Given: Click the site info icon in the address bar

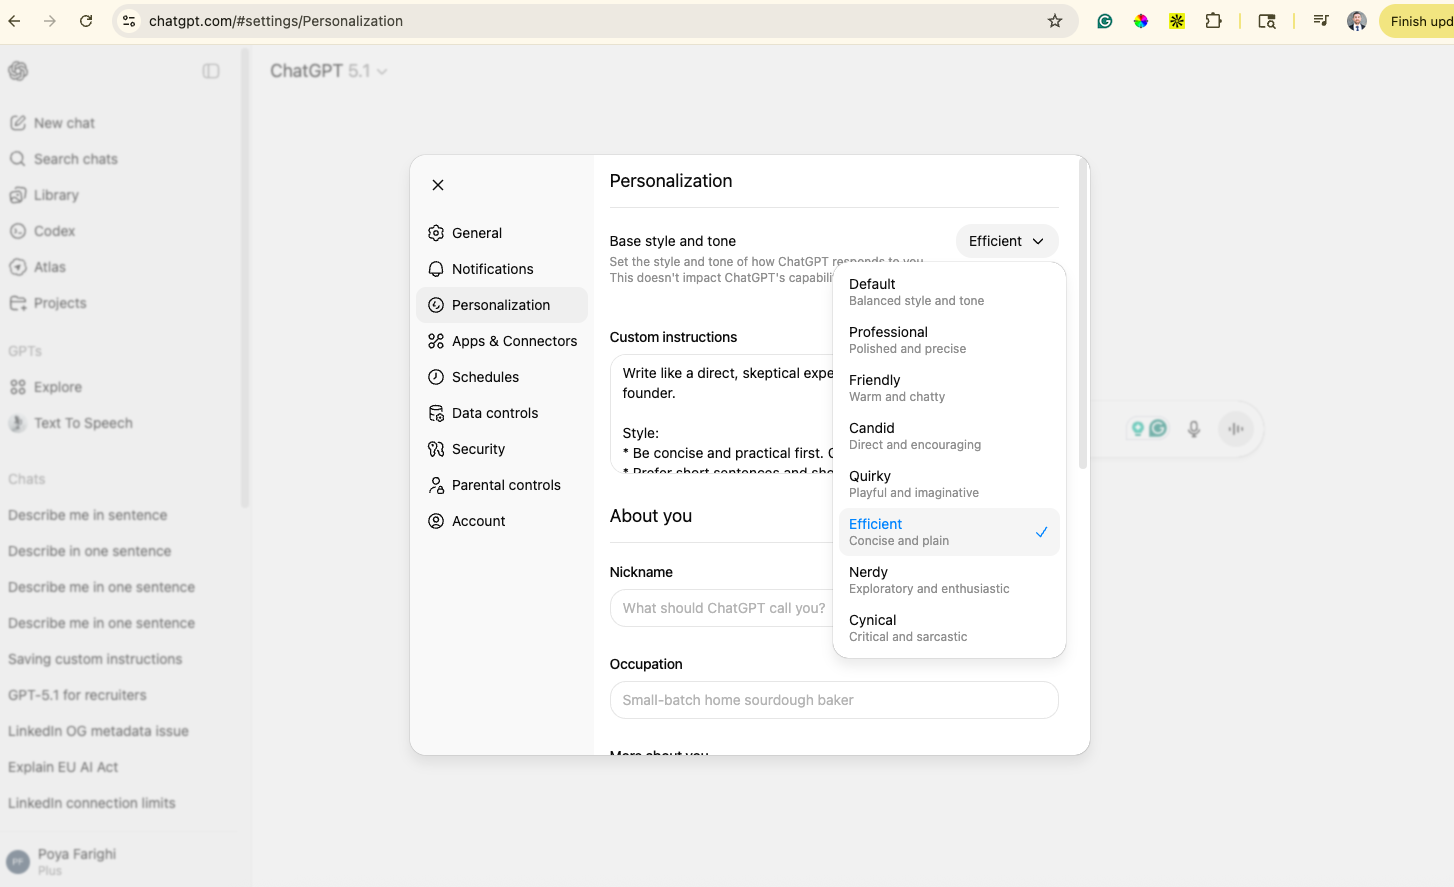Looking at the screenshot, I should 129,21.
